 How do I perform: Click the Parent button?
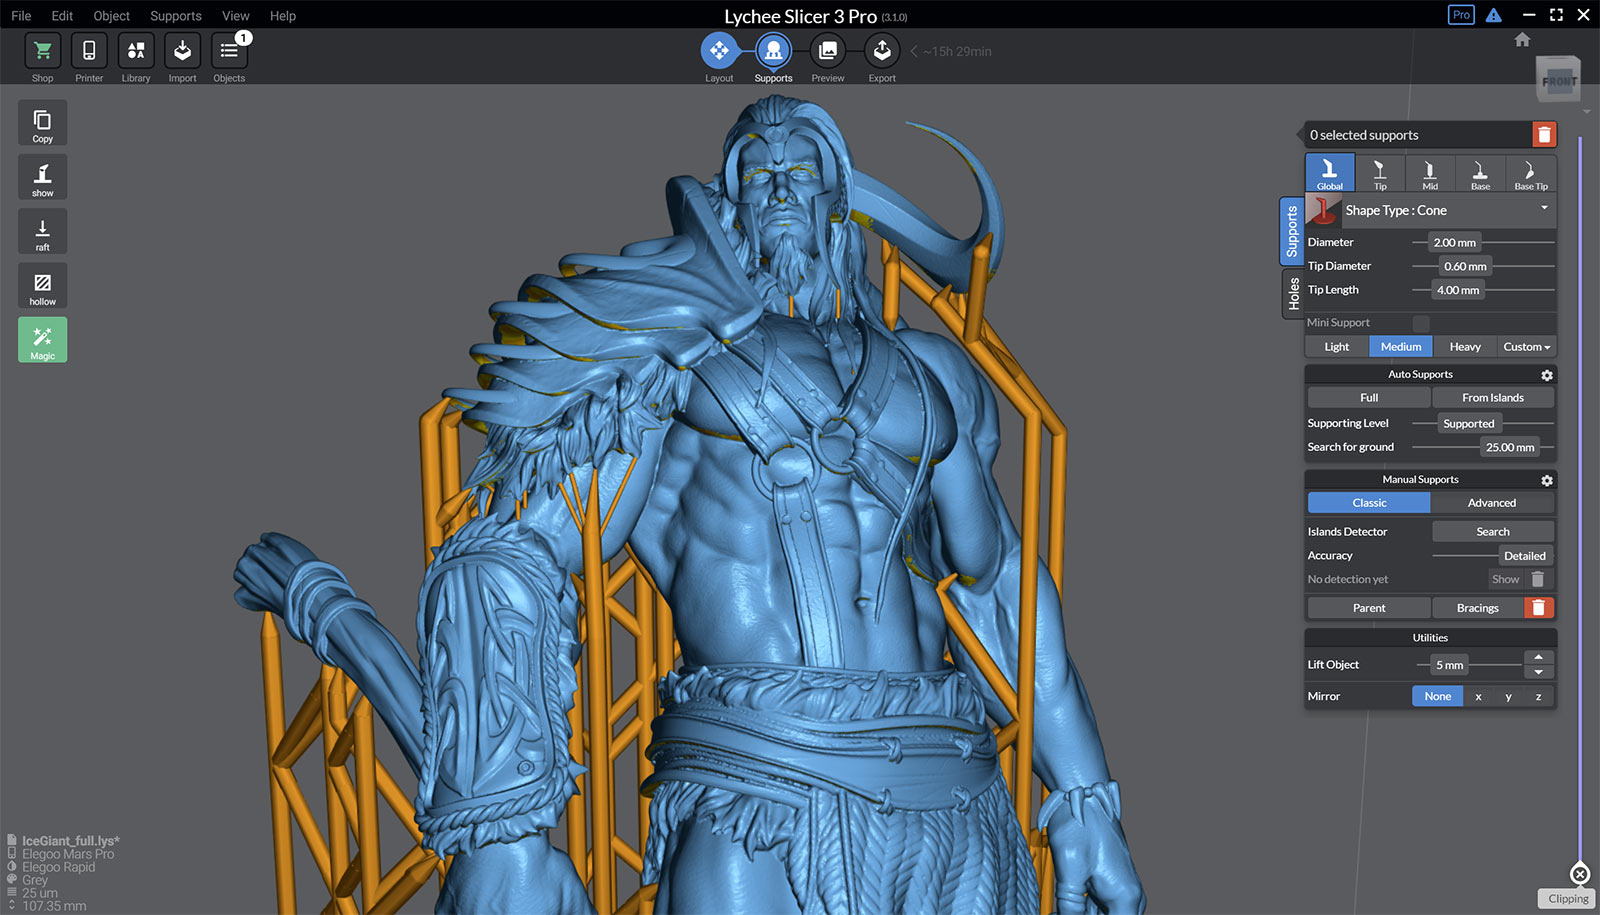pyautogui.click(x=1369, y=608)
